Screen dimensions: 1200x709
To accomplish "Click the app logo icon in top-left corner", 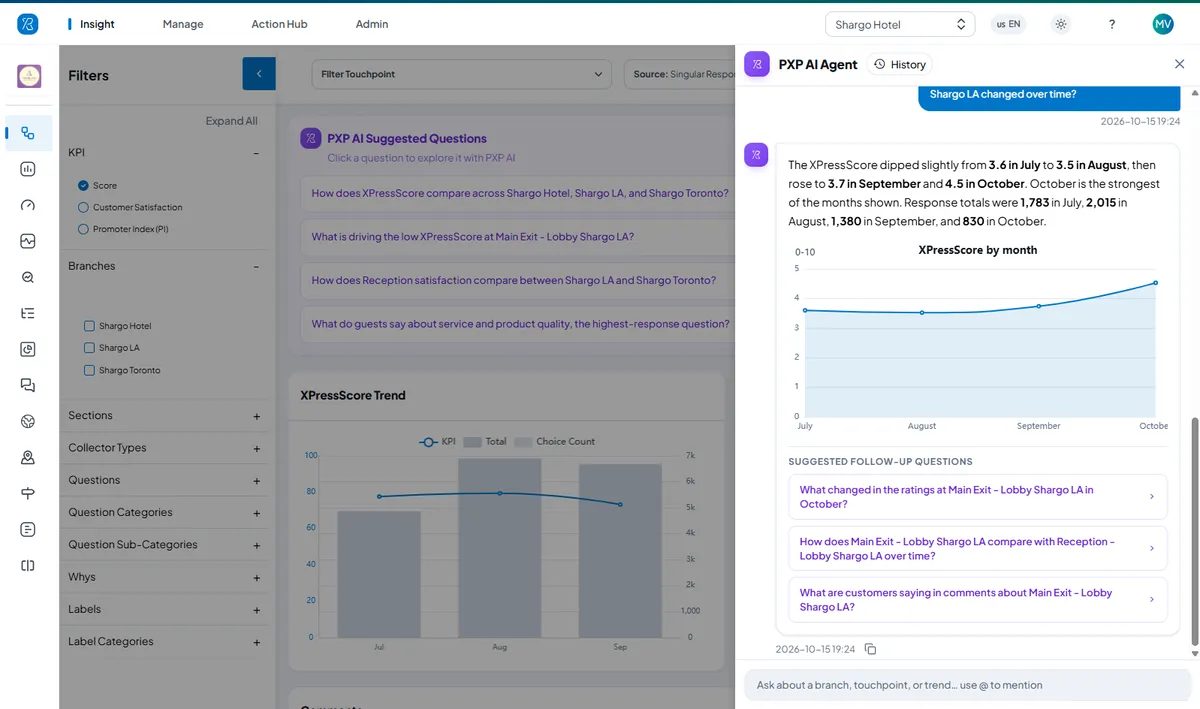I will pyautogui.click(x=28, y=23).
